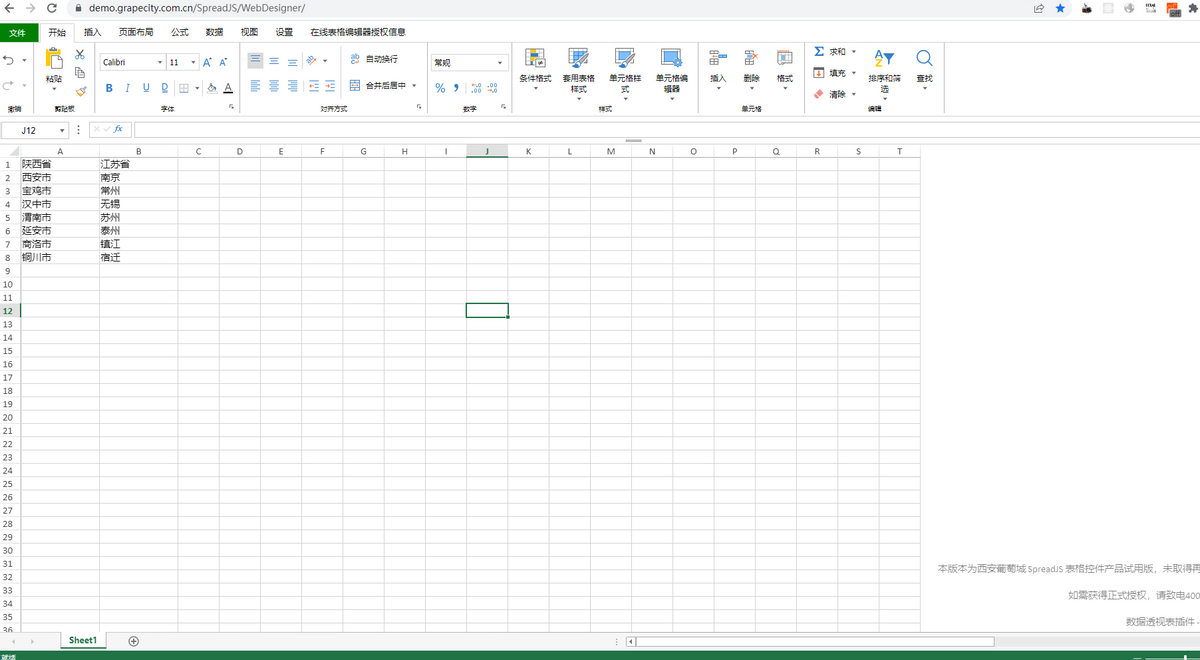
Task: Click the 删除 delete cells icon
Action: click(751, 58)
